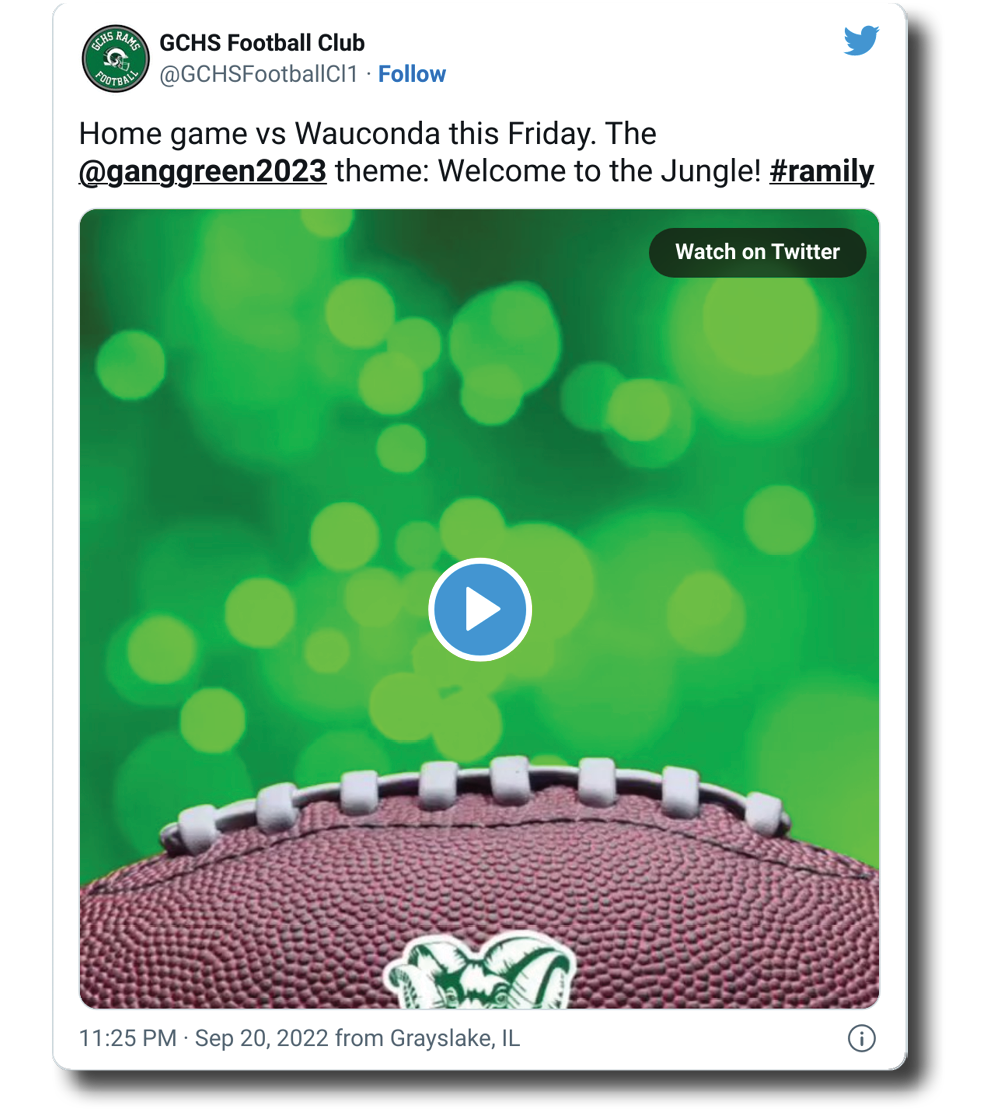Open the @ganggreen2023 mention
This screenshot has height=1112, width=996.
point(203,171)
